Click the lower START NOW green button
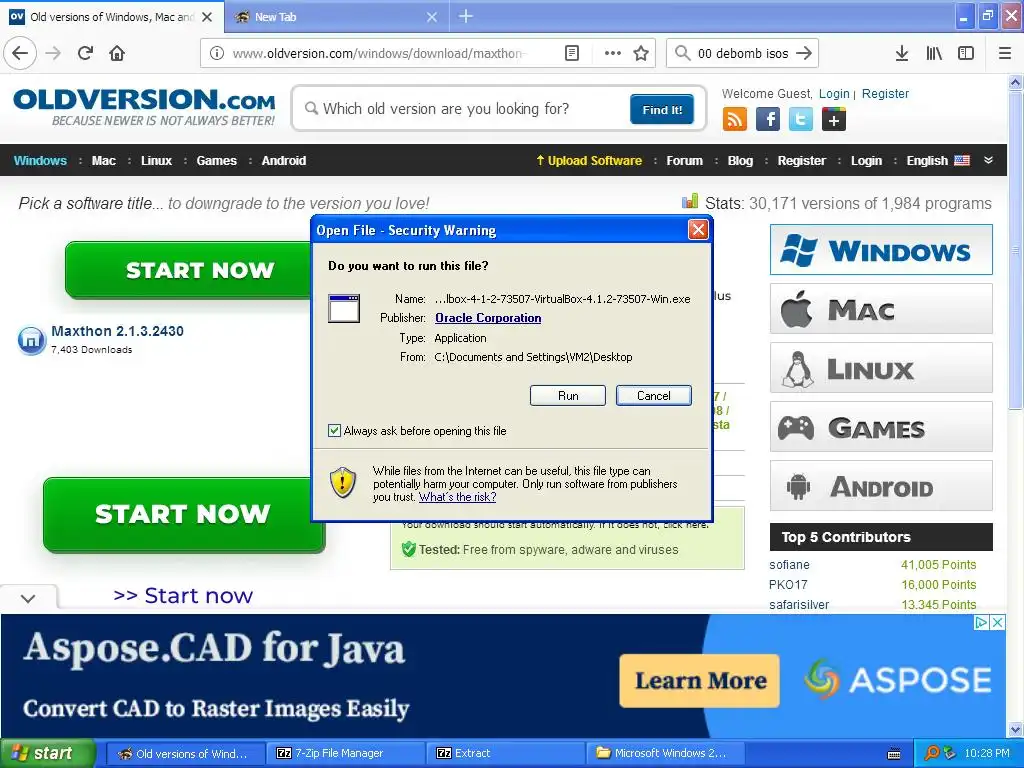 coord(184,514)
